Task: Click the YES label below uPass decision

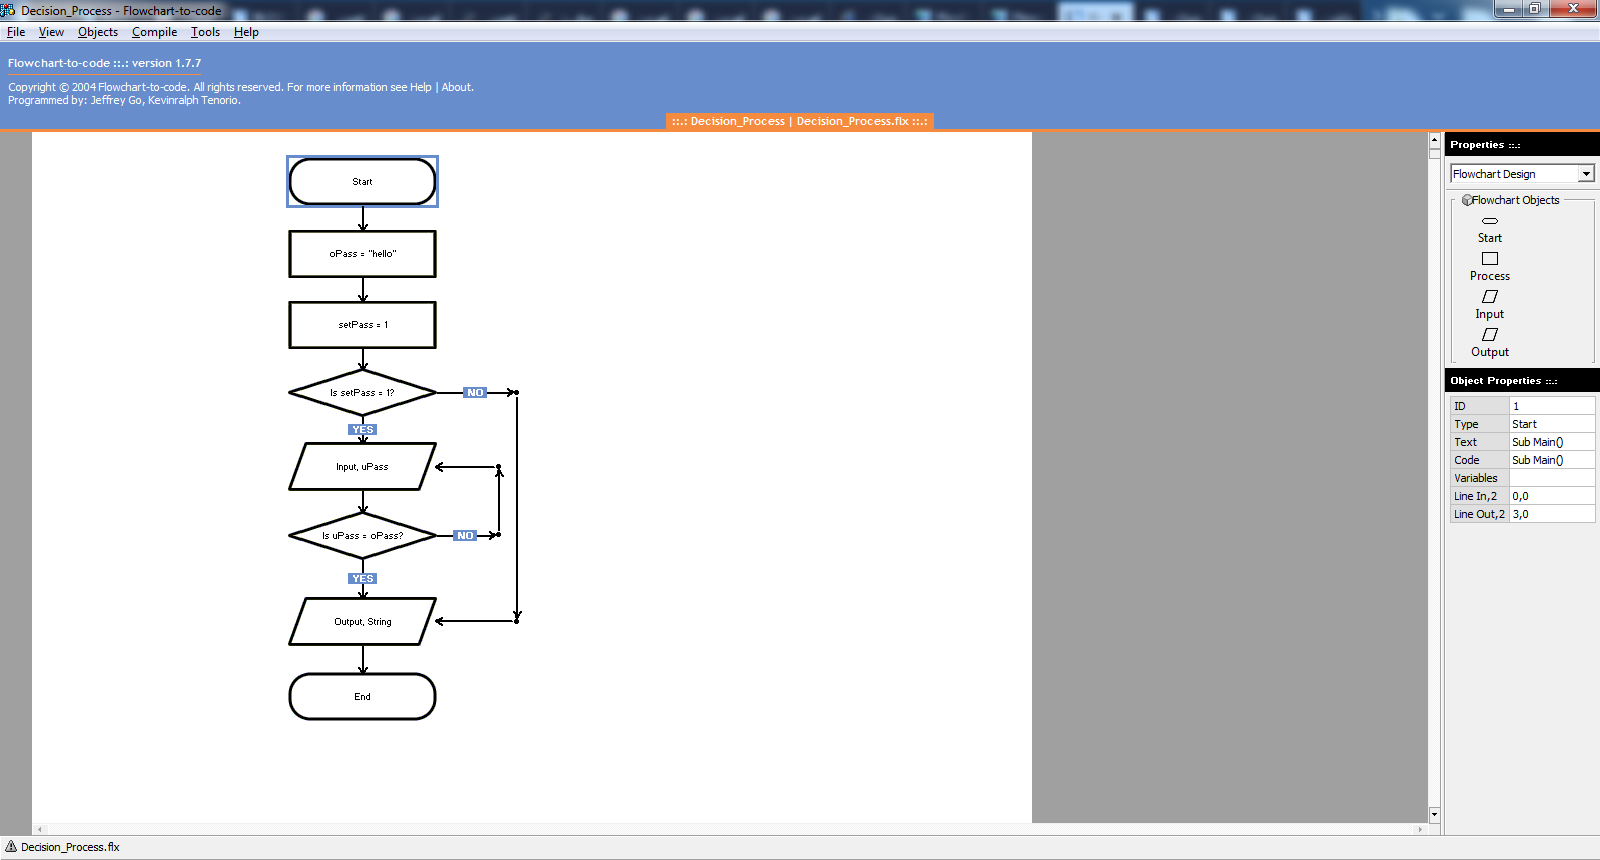Action: click(x=362, y=579)
